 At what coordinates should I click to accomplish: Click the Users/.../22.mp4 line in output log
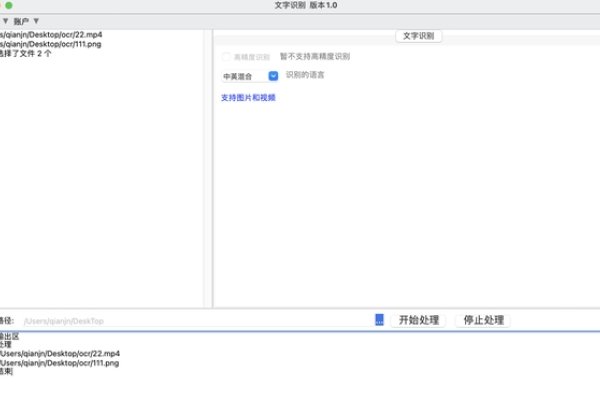click(60, 353)
